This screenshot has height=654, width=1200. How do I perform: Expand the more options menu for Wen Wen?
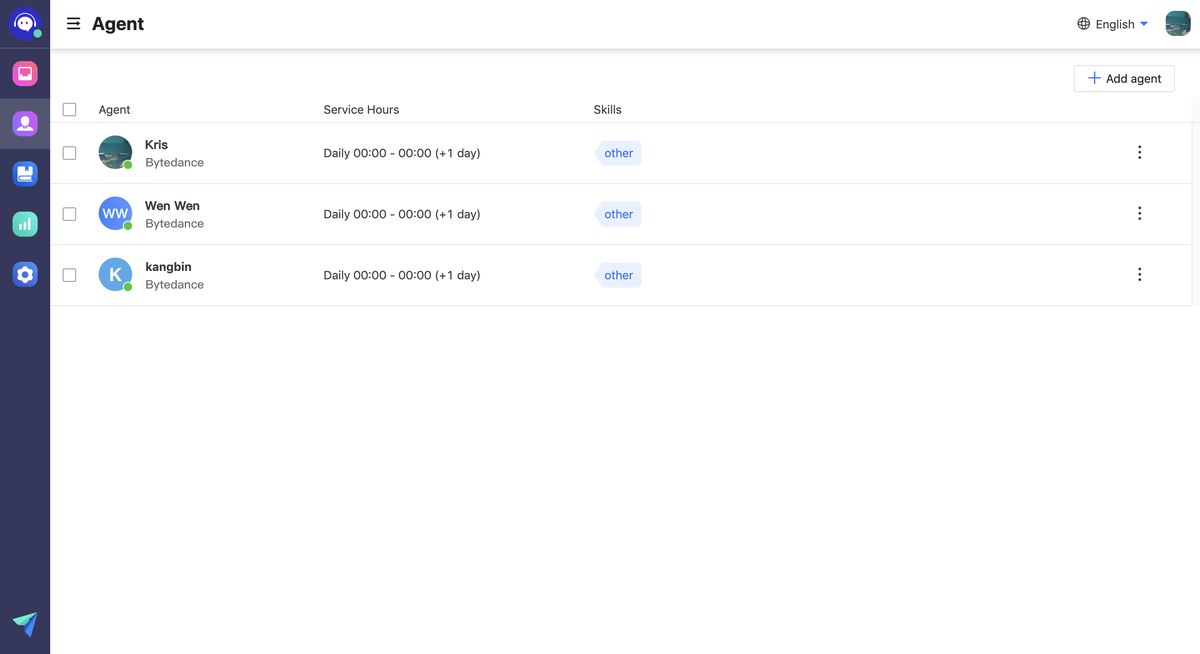[1139, 214]
